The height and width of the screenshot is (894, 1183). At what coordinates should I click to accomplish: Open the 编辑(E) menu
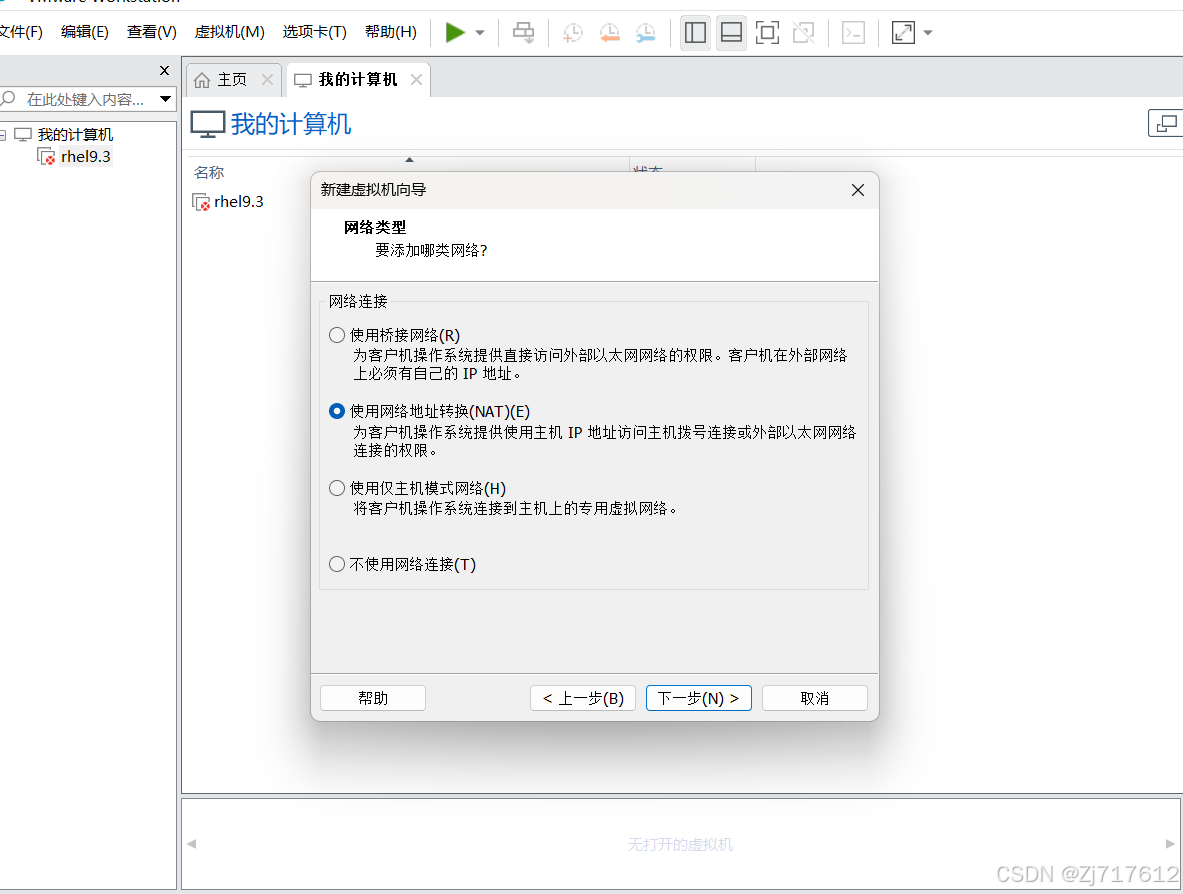(x=84, y=32)
